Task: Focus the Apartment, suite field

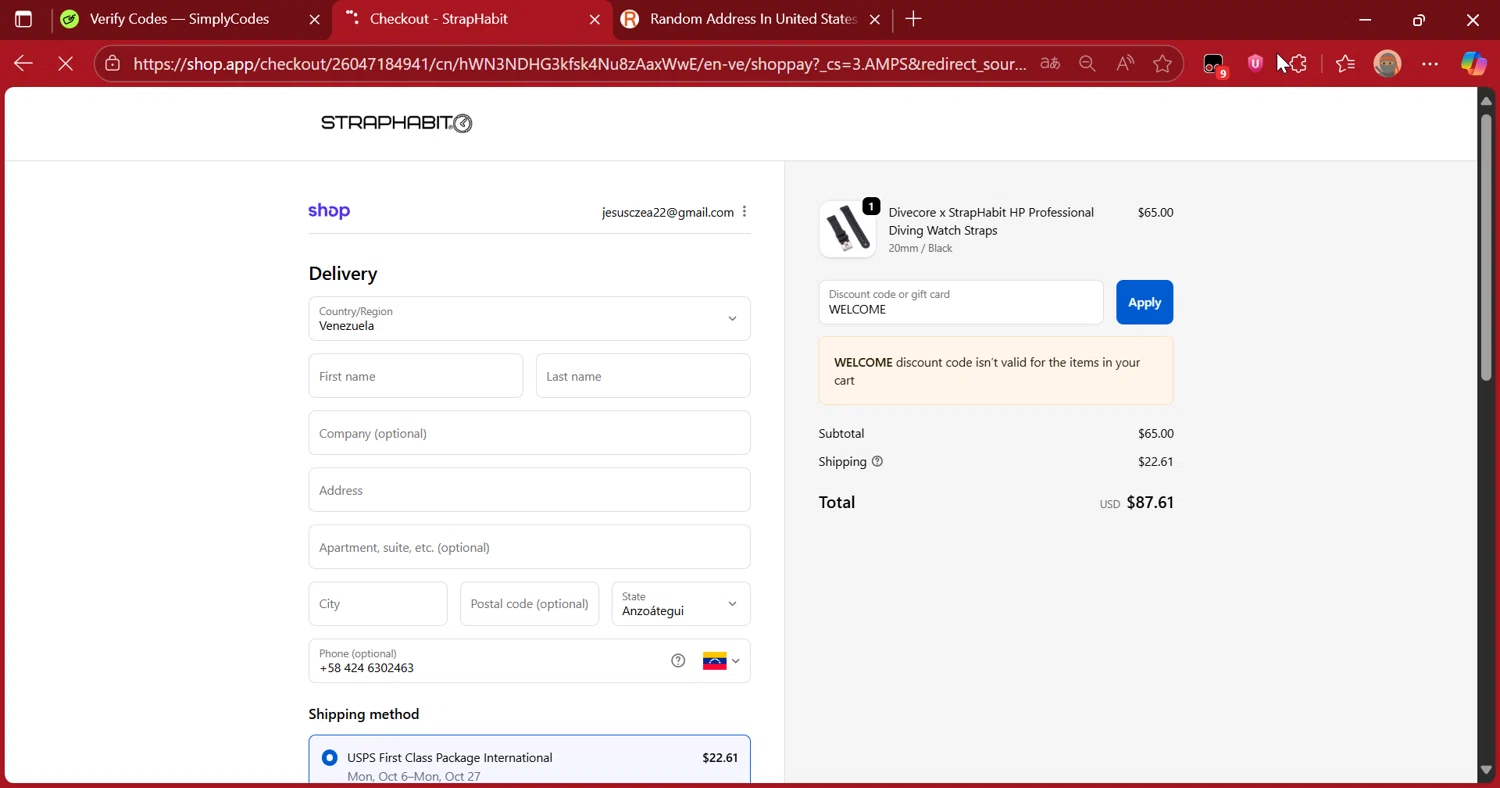Action: pyautogui.click(x=529, y=547)
